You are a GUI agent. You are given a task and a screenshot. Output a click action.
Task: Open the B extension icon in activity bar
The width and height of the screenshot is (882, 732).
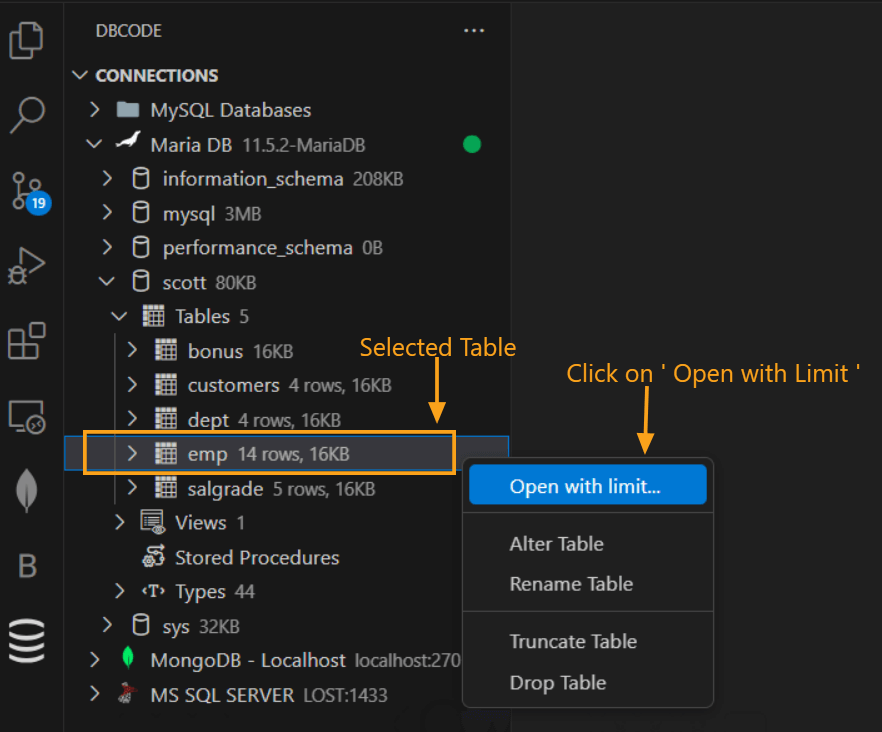[27, 565]
